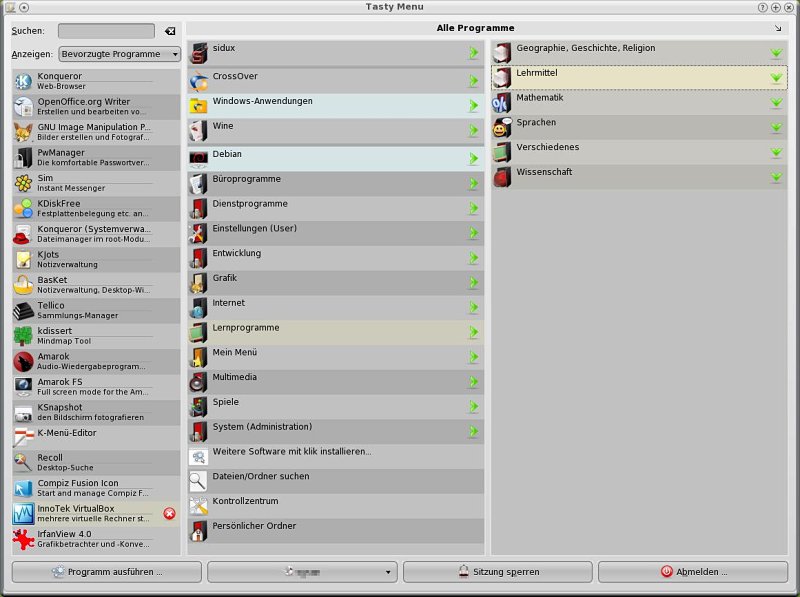The width and height of the screenshot is (800, 597).
Task: Expand Dienstprogramme submenu arrow
Action: 474,208
